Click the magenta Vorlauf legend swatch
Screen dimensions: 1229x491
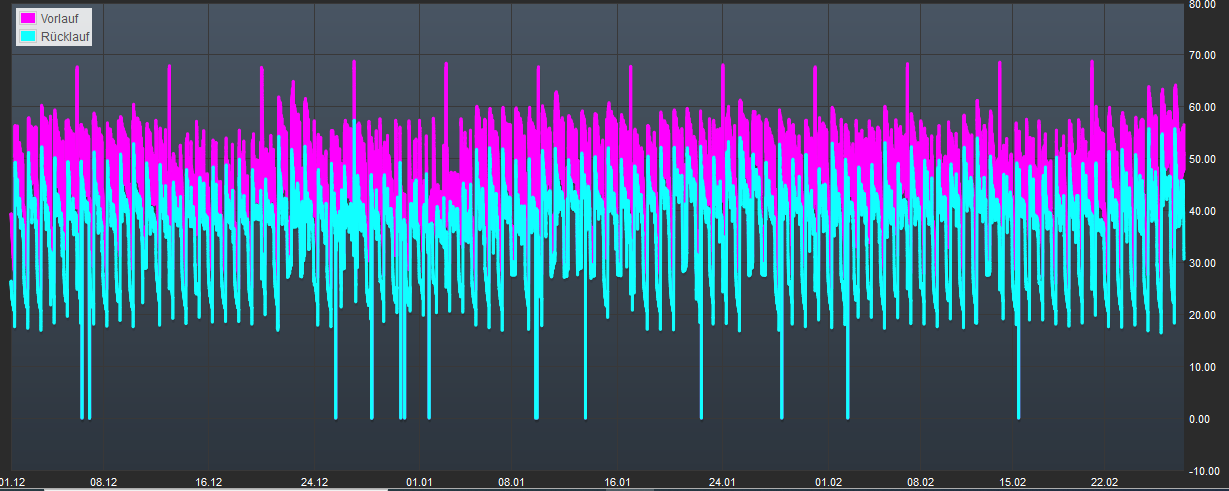click(x=27, y=19)
